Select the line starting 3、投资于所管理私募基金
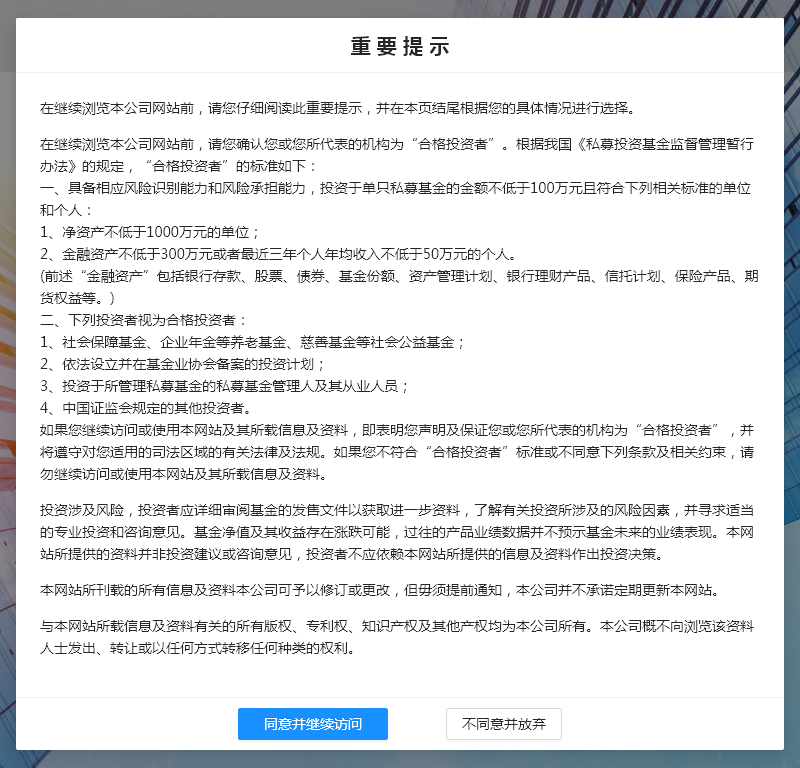 coord(224,386)
